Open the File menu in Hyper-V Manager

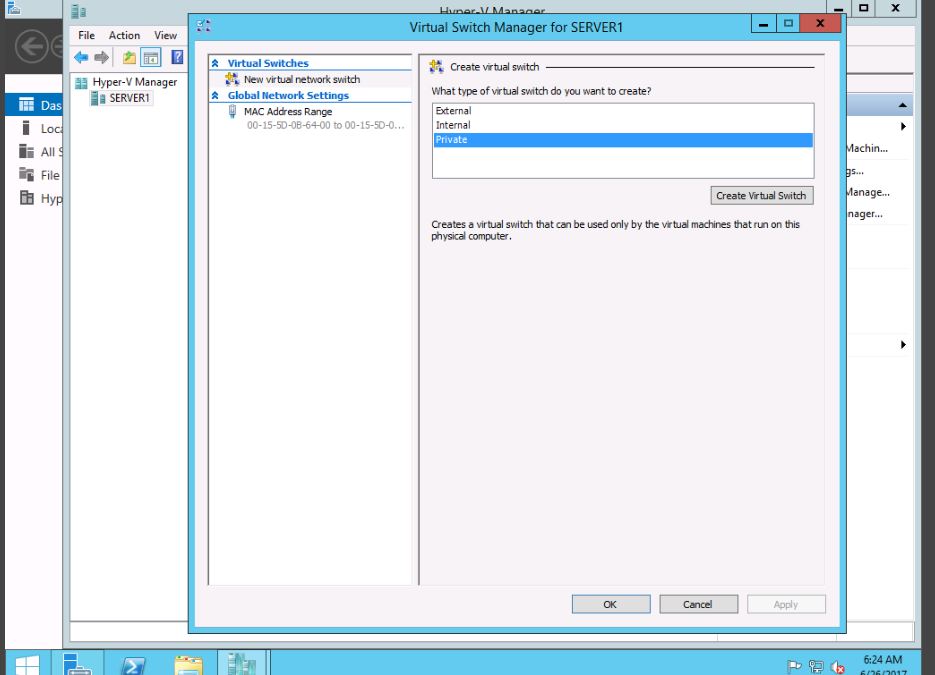point(86,35)
